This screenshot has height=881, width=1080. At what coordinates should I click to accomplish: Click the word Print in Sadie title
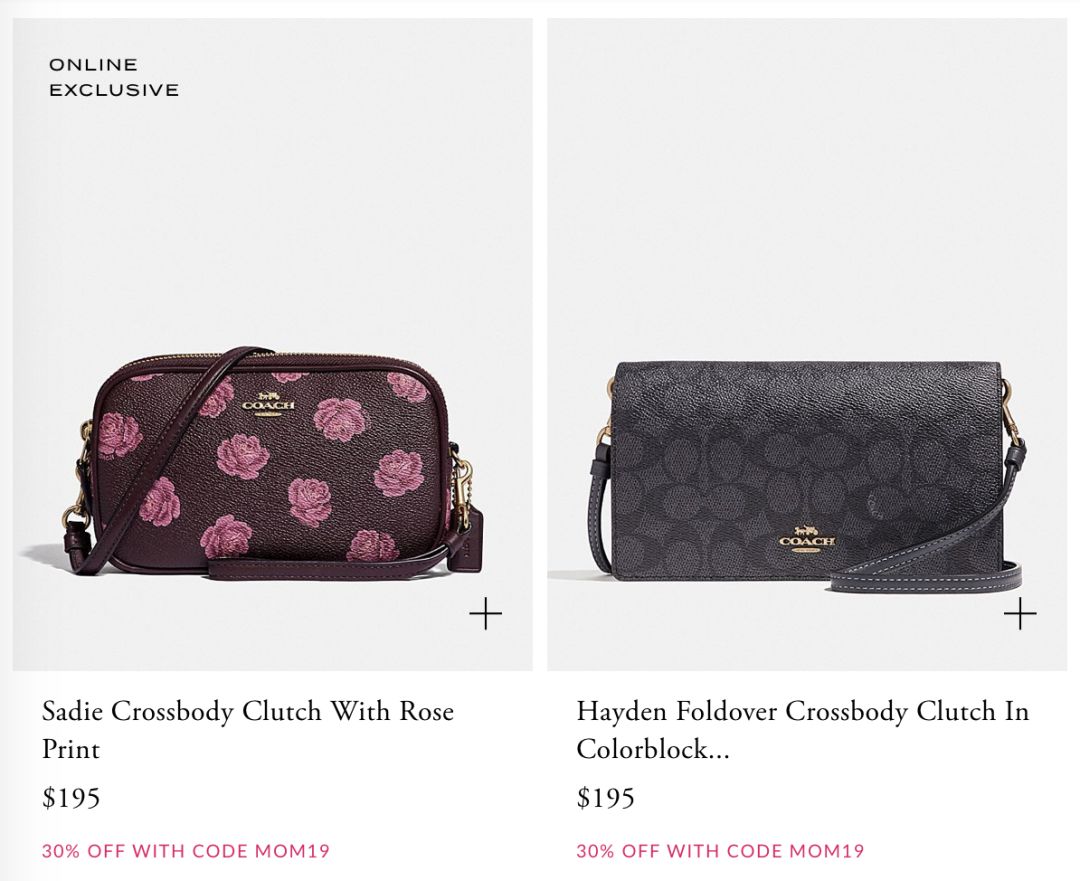click(x=71, y=749)
